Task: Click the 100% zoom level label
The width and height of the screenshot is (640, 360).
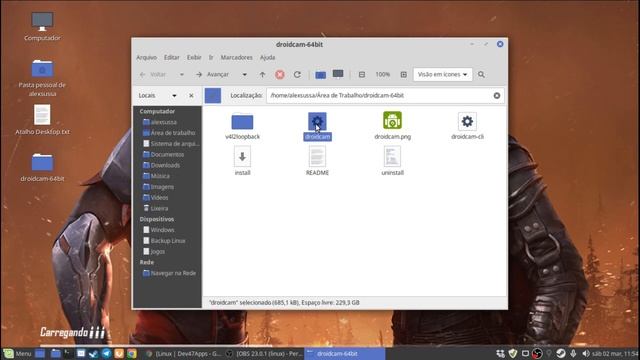Action: click(x=382, y=75)
